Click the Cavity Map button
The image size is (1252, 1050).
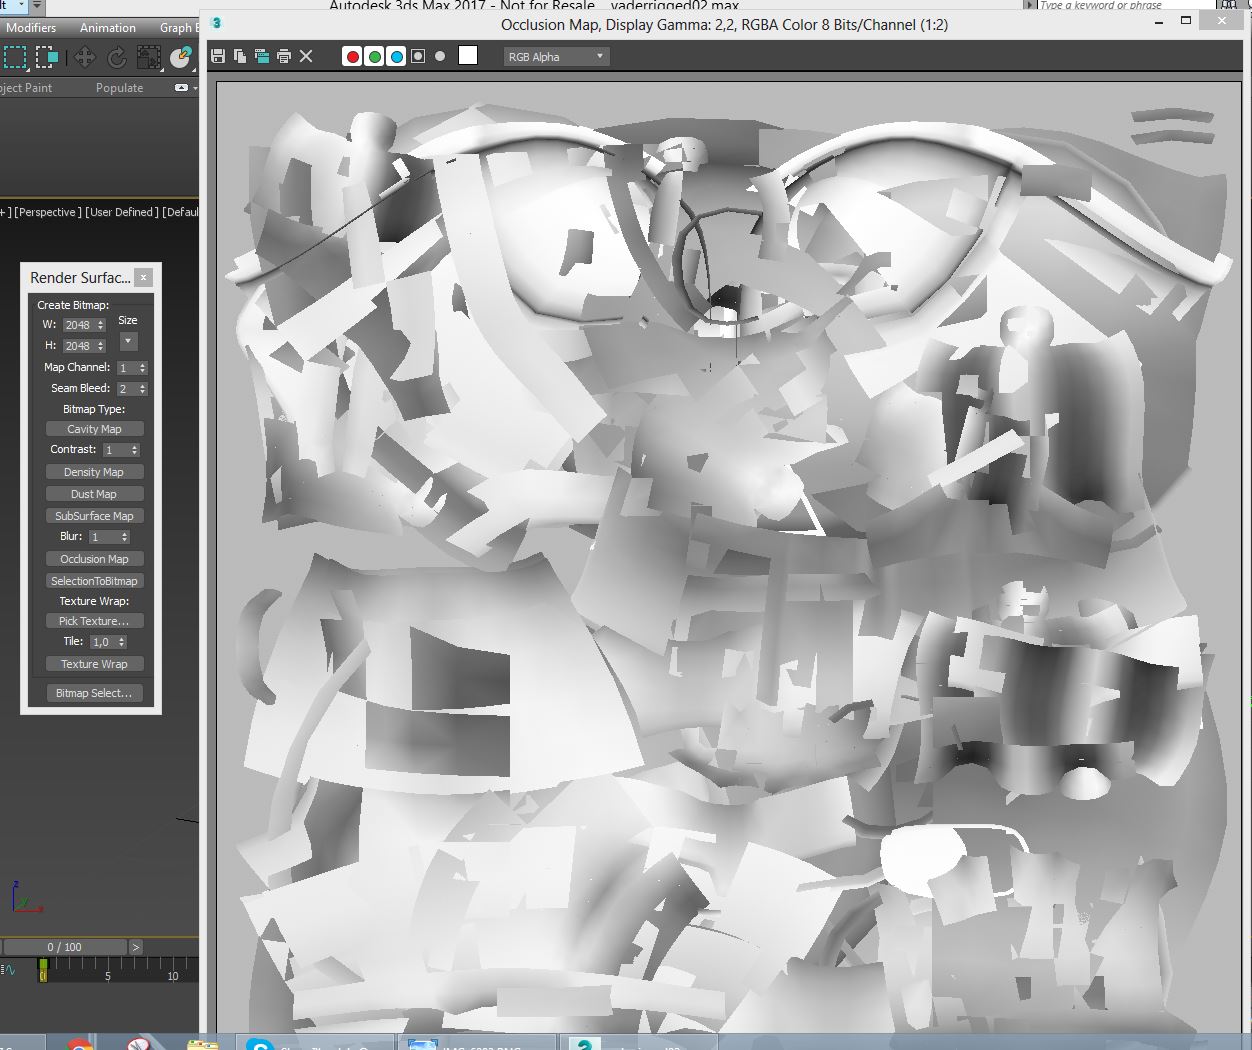click(x=94, y=429)
